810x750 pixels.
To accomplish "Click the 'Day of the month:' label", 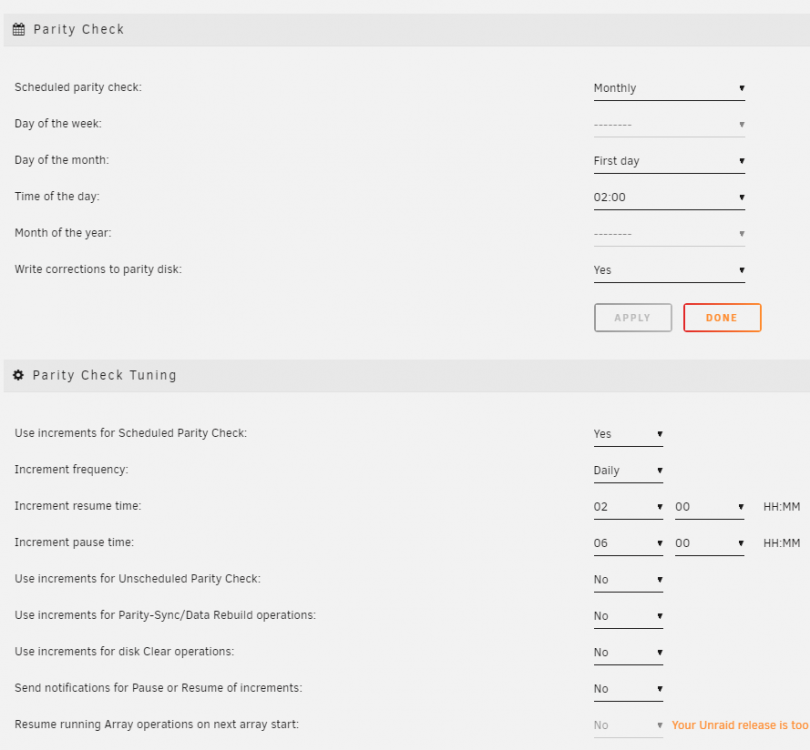I will (x=62, y=160).
